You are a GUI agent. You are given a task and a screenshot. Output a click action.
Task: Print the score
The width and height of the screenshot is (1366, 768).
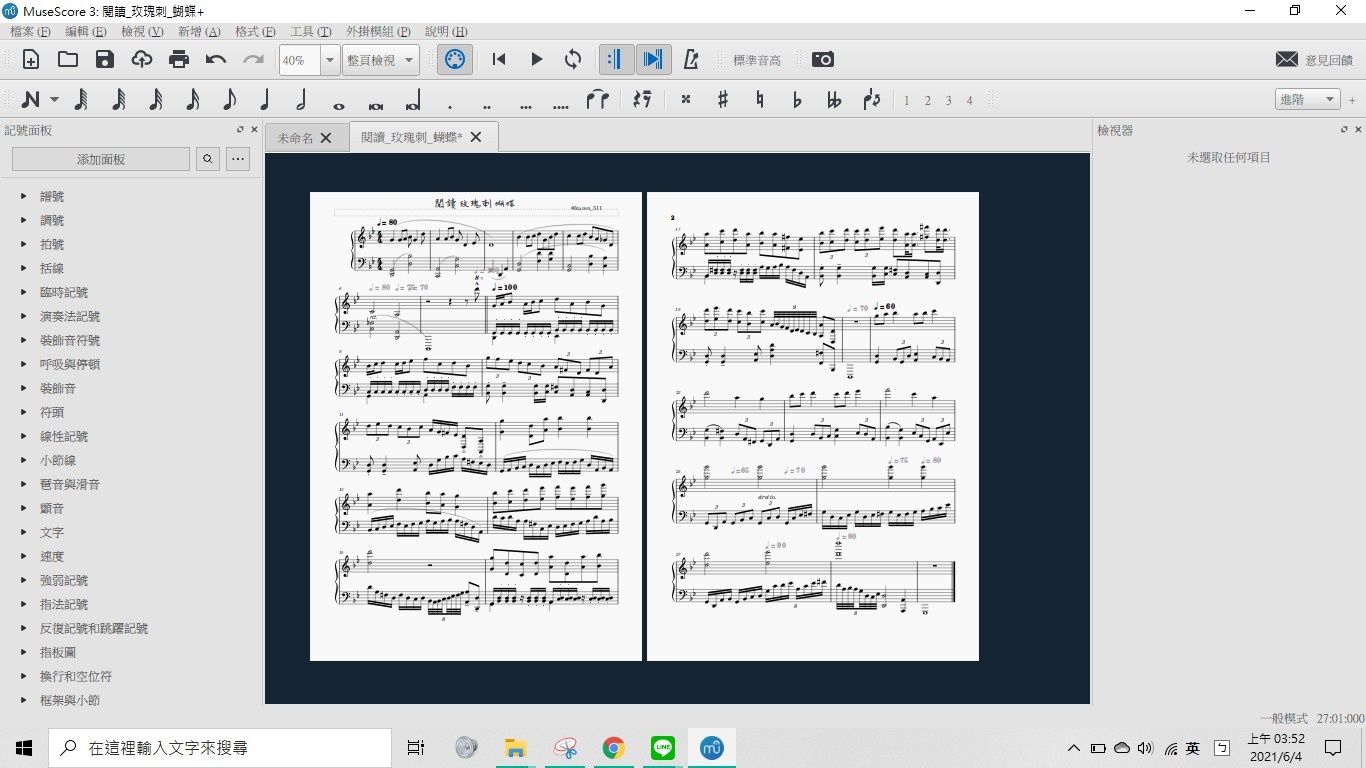[x=179, y=59]
